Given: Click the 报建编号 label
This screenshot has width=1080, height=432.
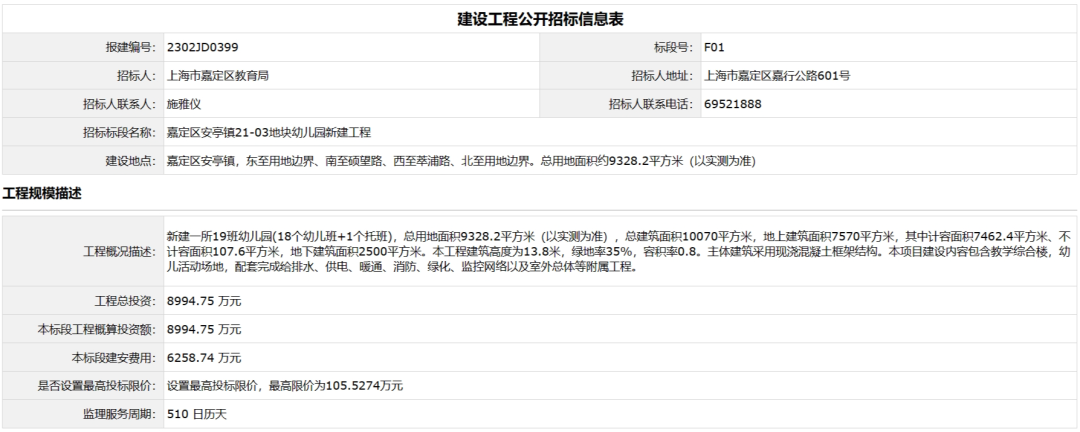Looking at the screenshot, I should pos(132,48).
